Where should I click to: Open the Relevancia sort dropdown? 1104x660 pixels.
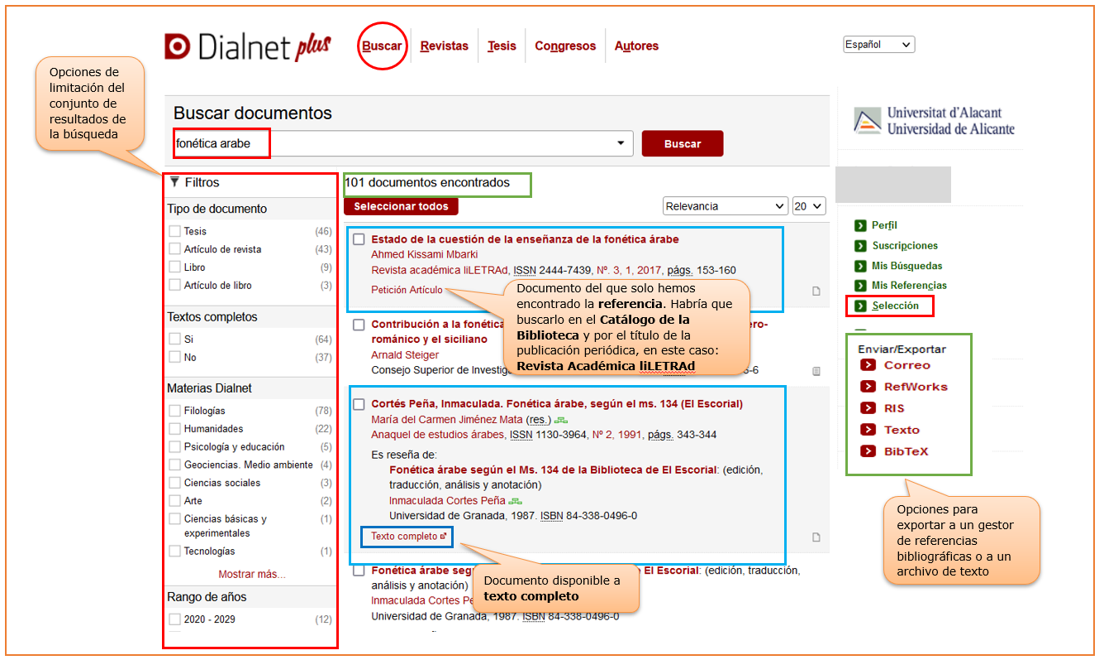725,206
